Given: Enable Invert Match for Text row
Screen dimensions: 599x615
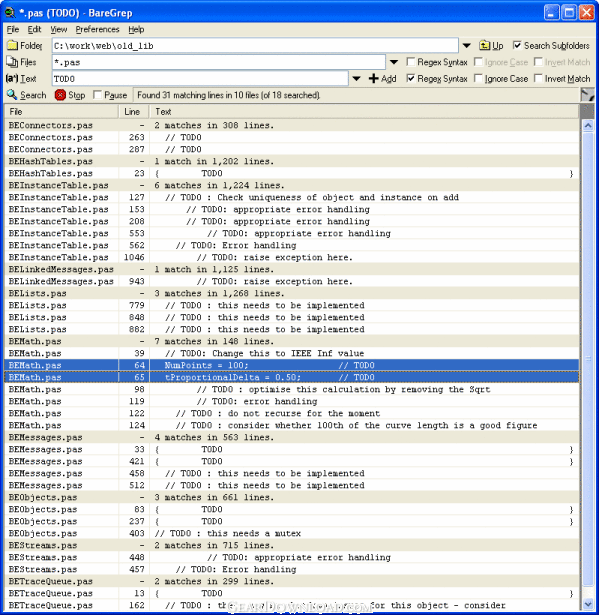Looking at the screenshot, I should (x=538, y=78).
